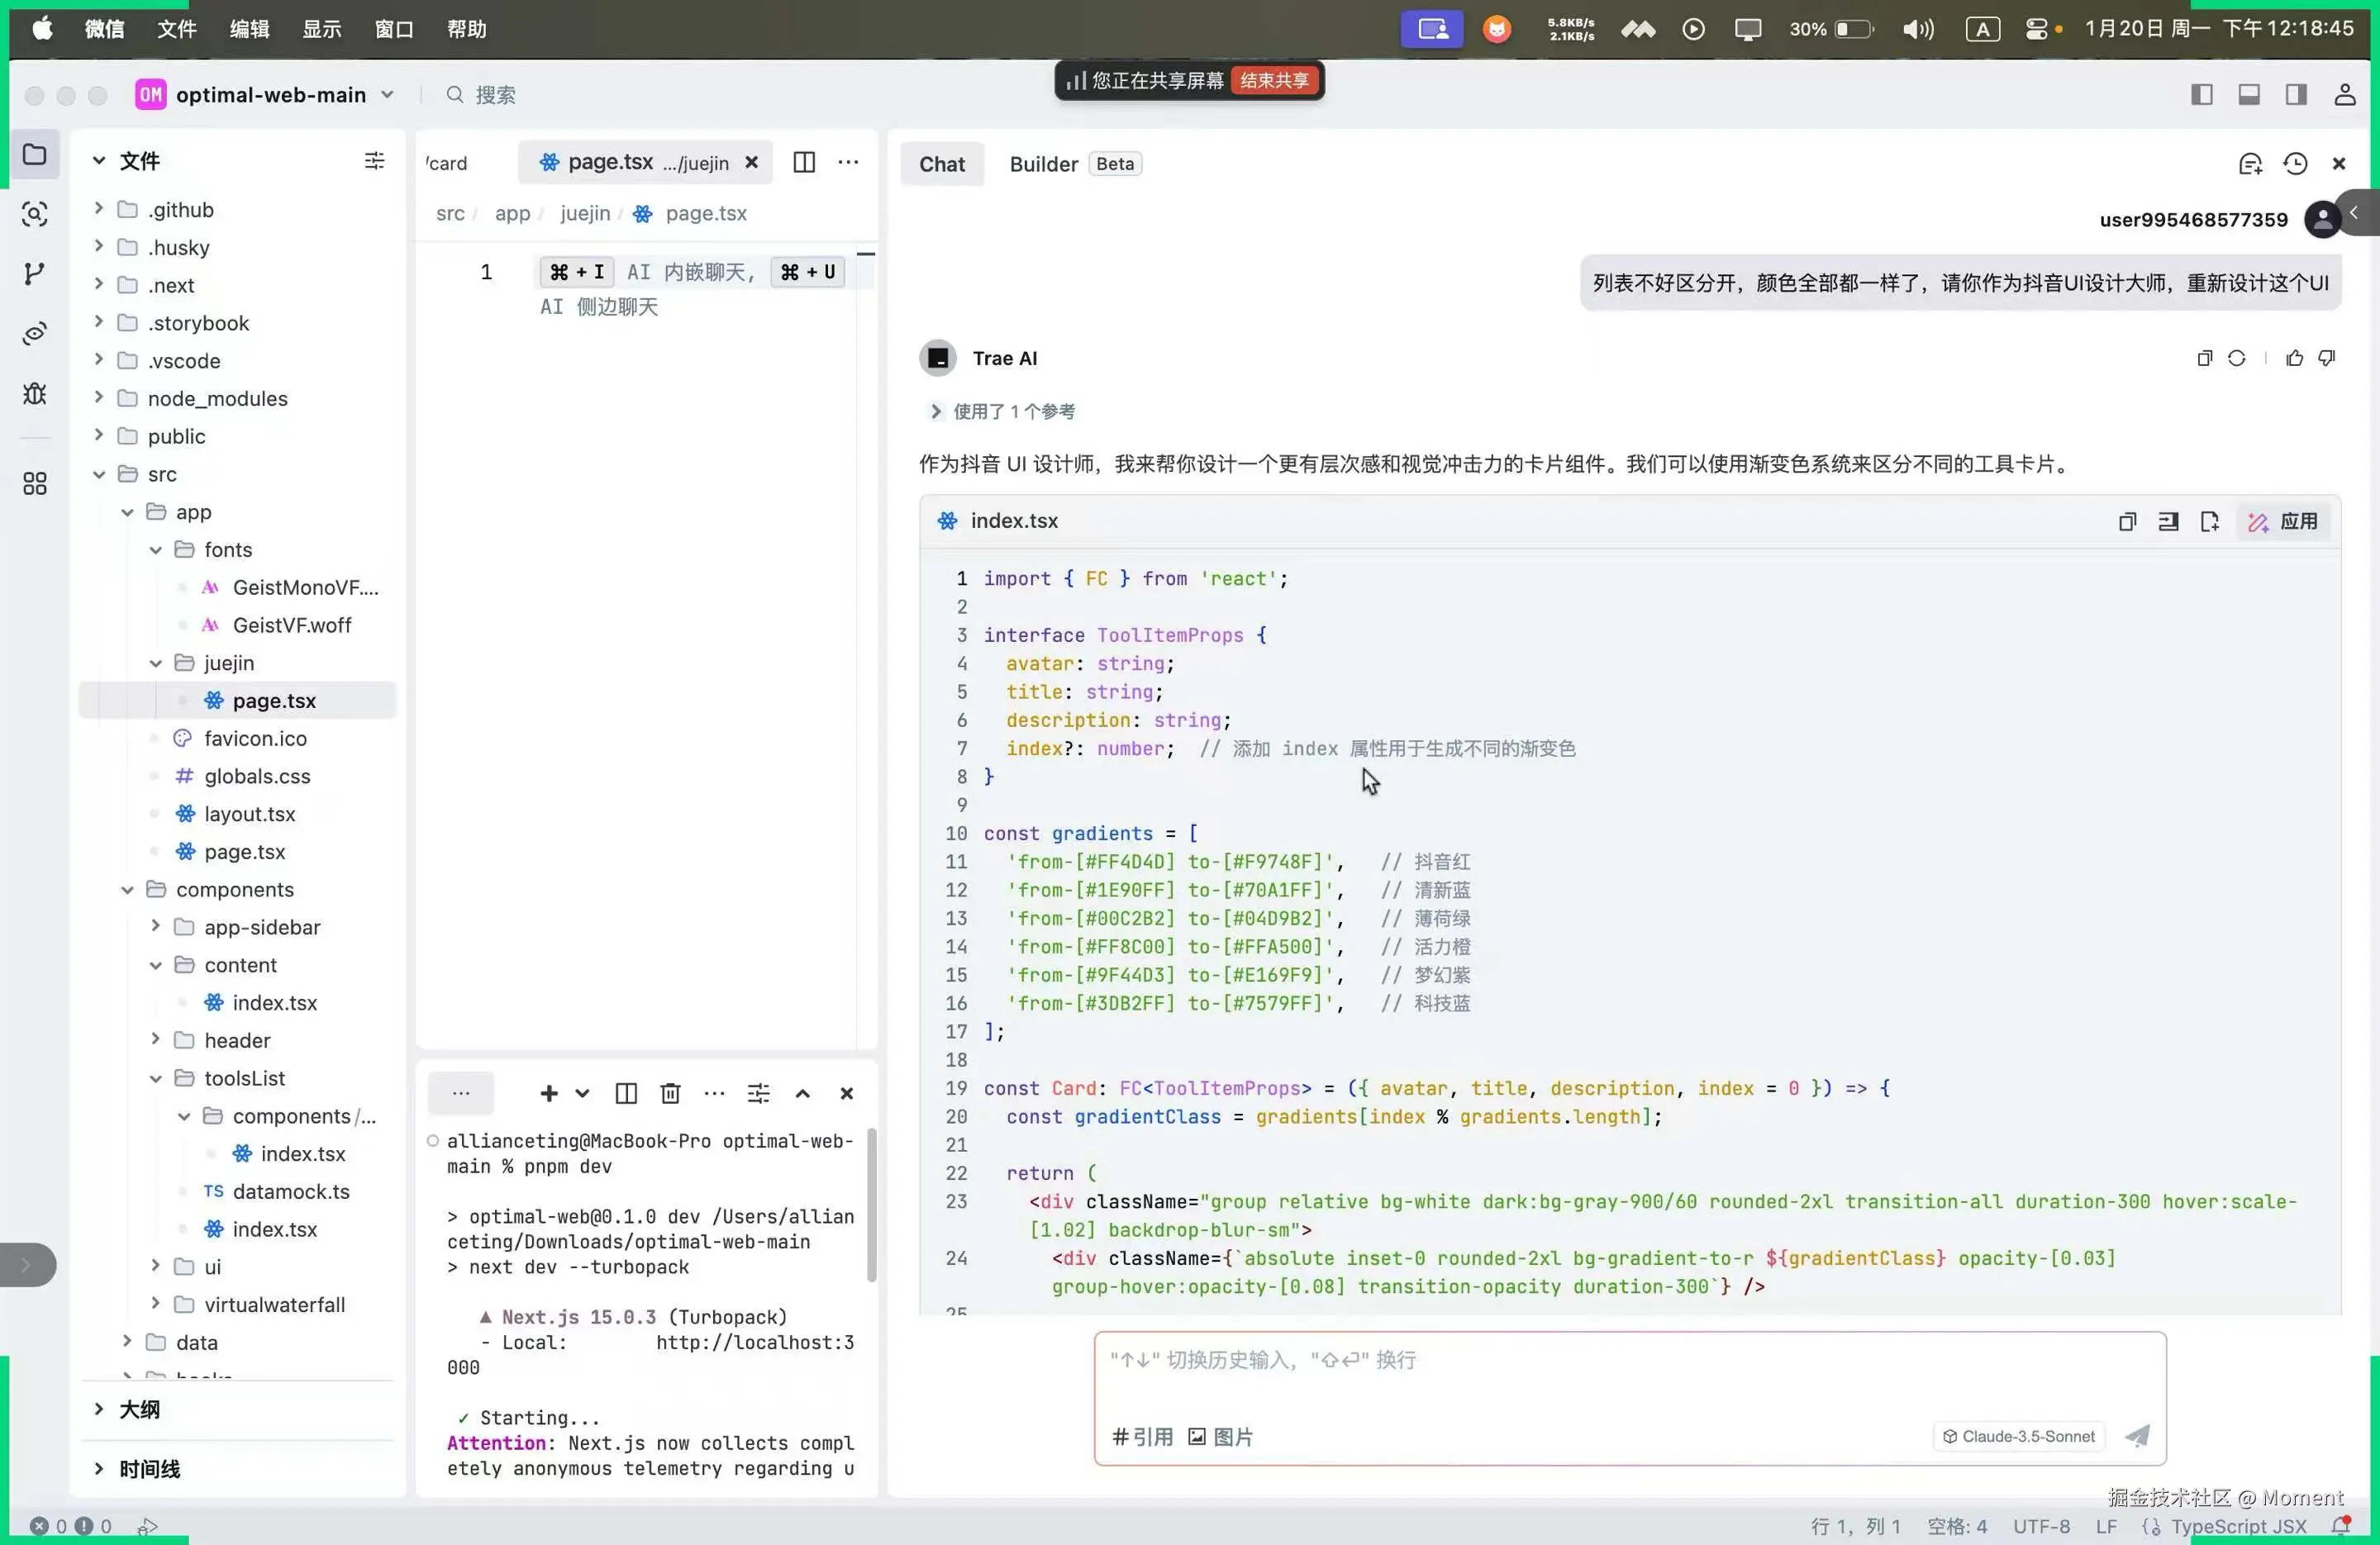Screen dimensions: 2380x1545
Task: Copy the index.tsx code block
Action: (2127, 521)
